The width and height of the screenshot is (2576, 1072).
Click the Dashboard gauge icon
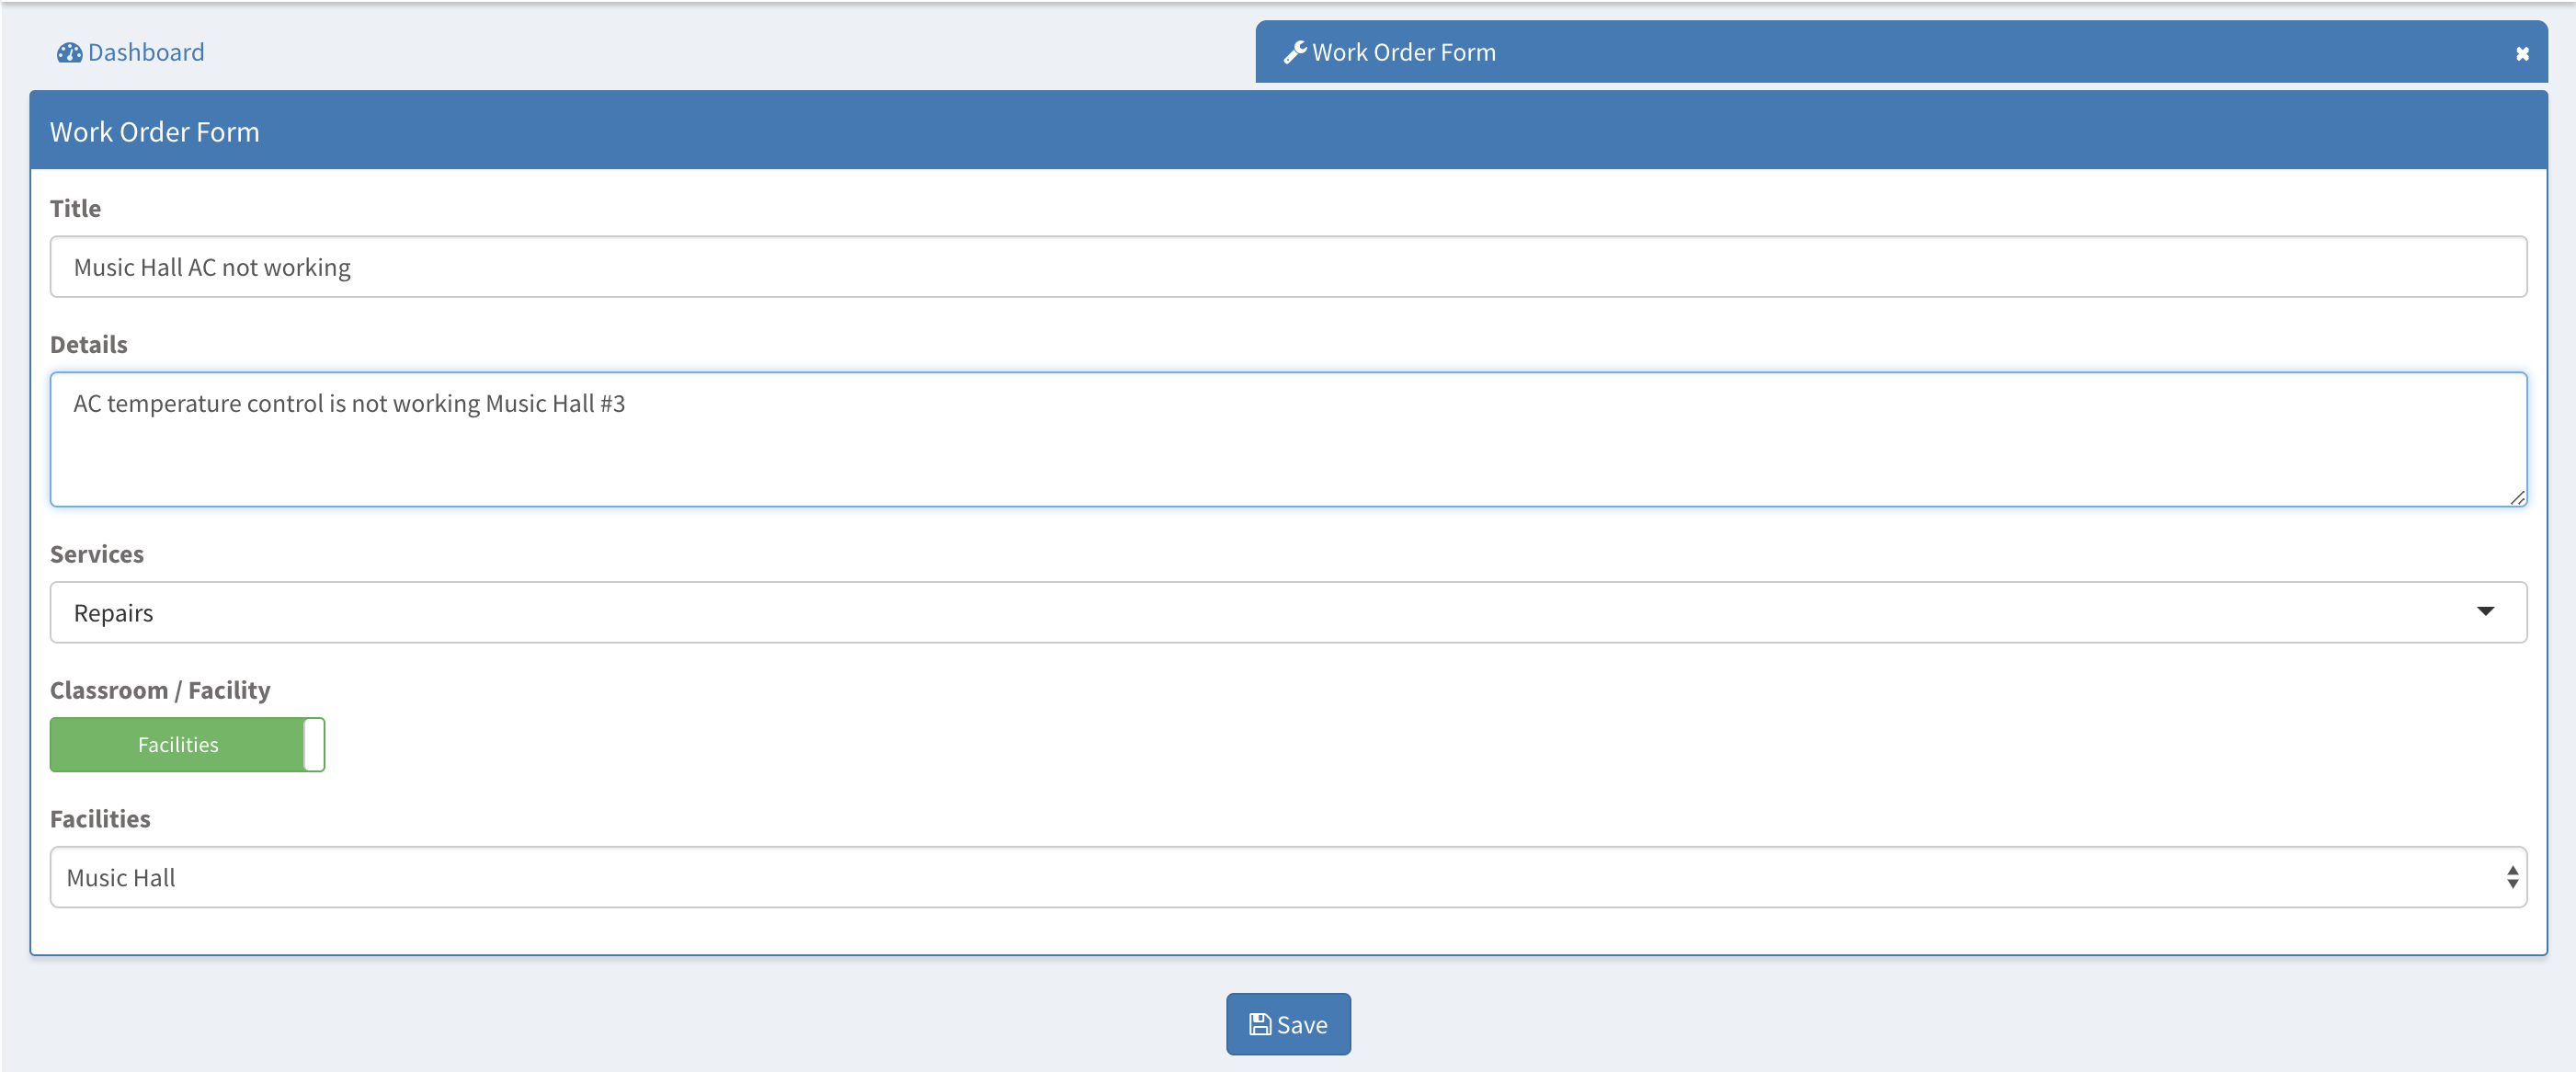[x=69, y=53]
